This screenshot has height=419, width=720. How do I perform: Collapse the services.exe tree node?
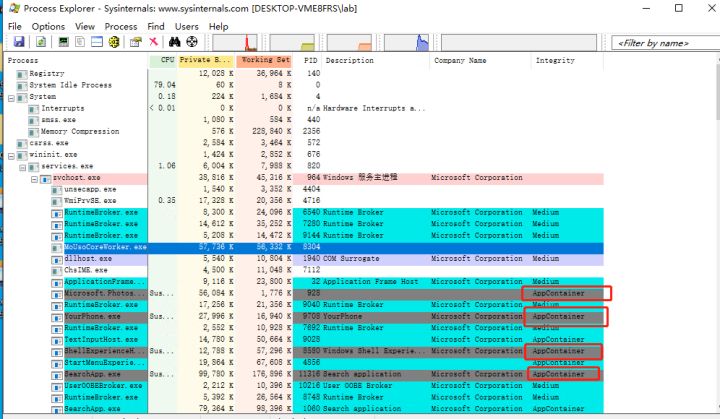point(23,168)
